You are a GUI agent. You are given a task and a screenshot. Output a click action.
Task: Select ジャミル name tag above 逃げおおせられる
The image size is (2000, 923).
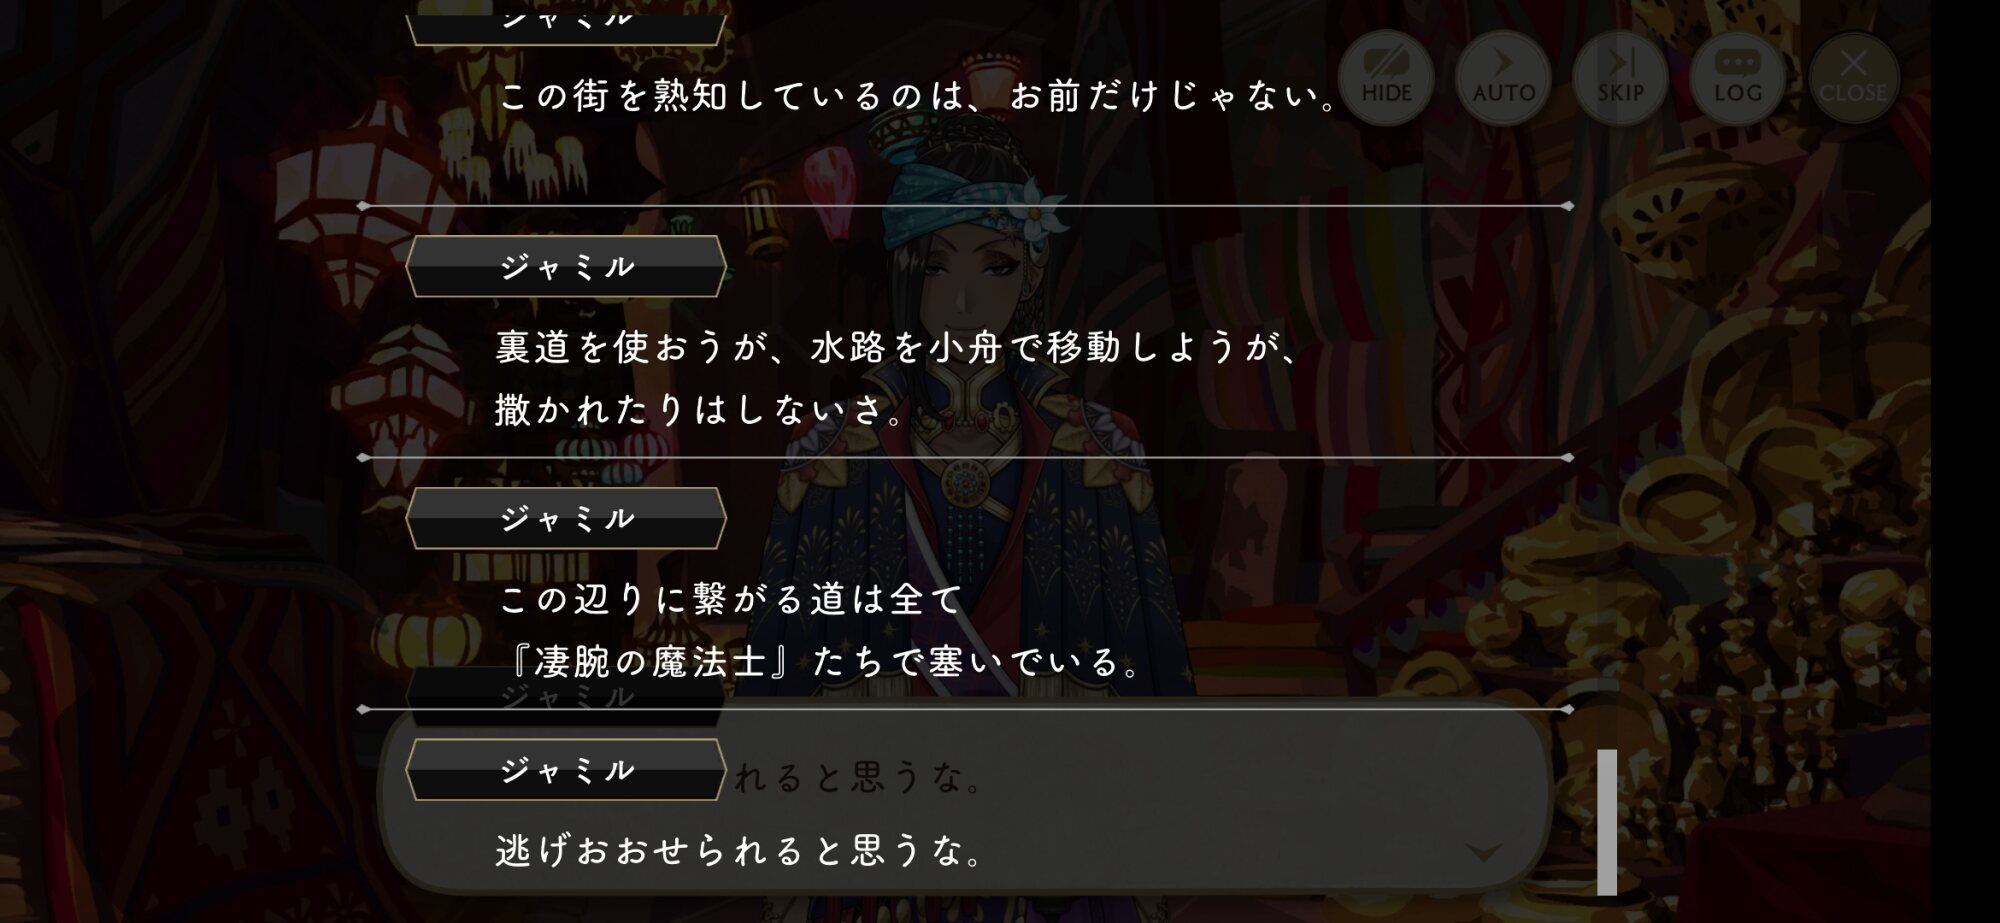pyautogui.click(x=566, y=770)
